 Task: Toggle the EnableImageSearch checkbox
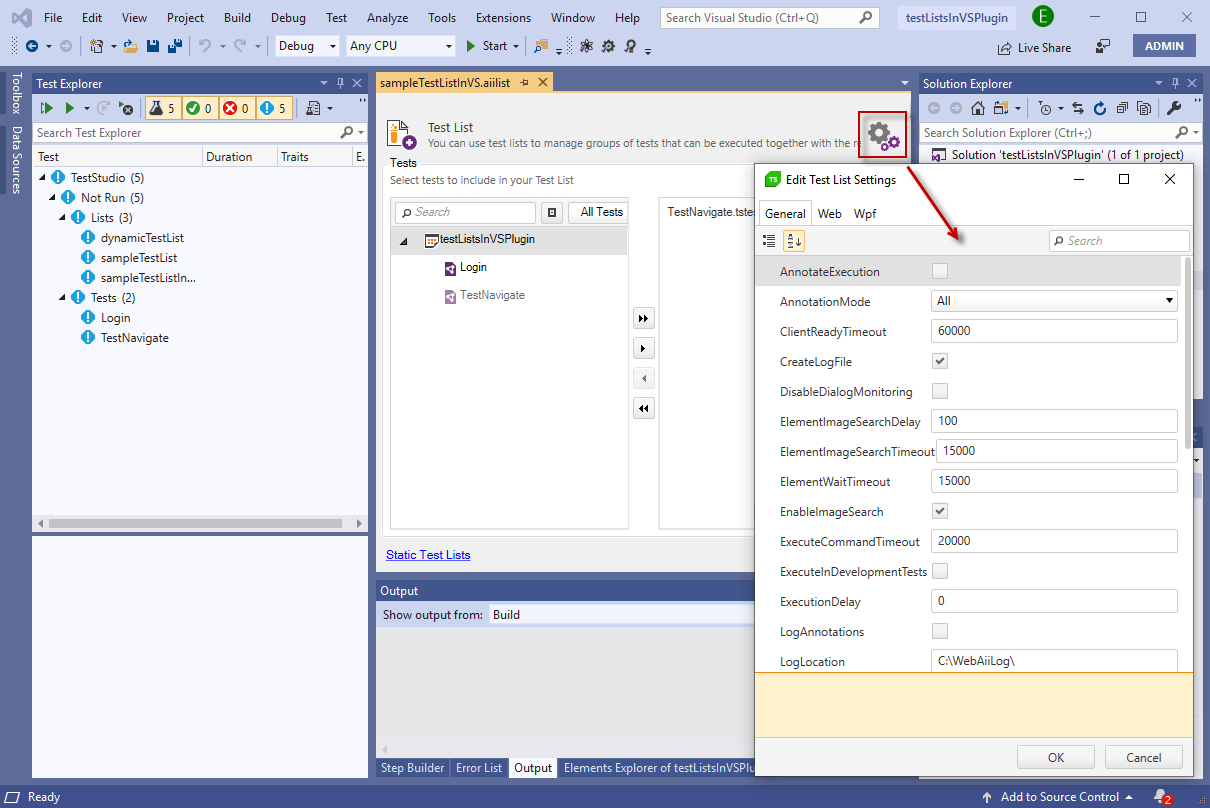click(x=939, y=511)
